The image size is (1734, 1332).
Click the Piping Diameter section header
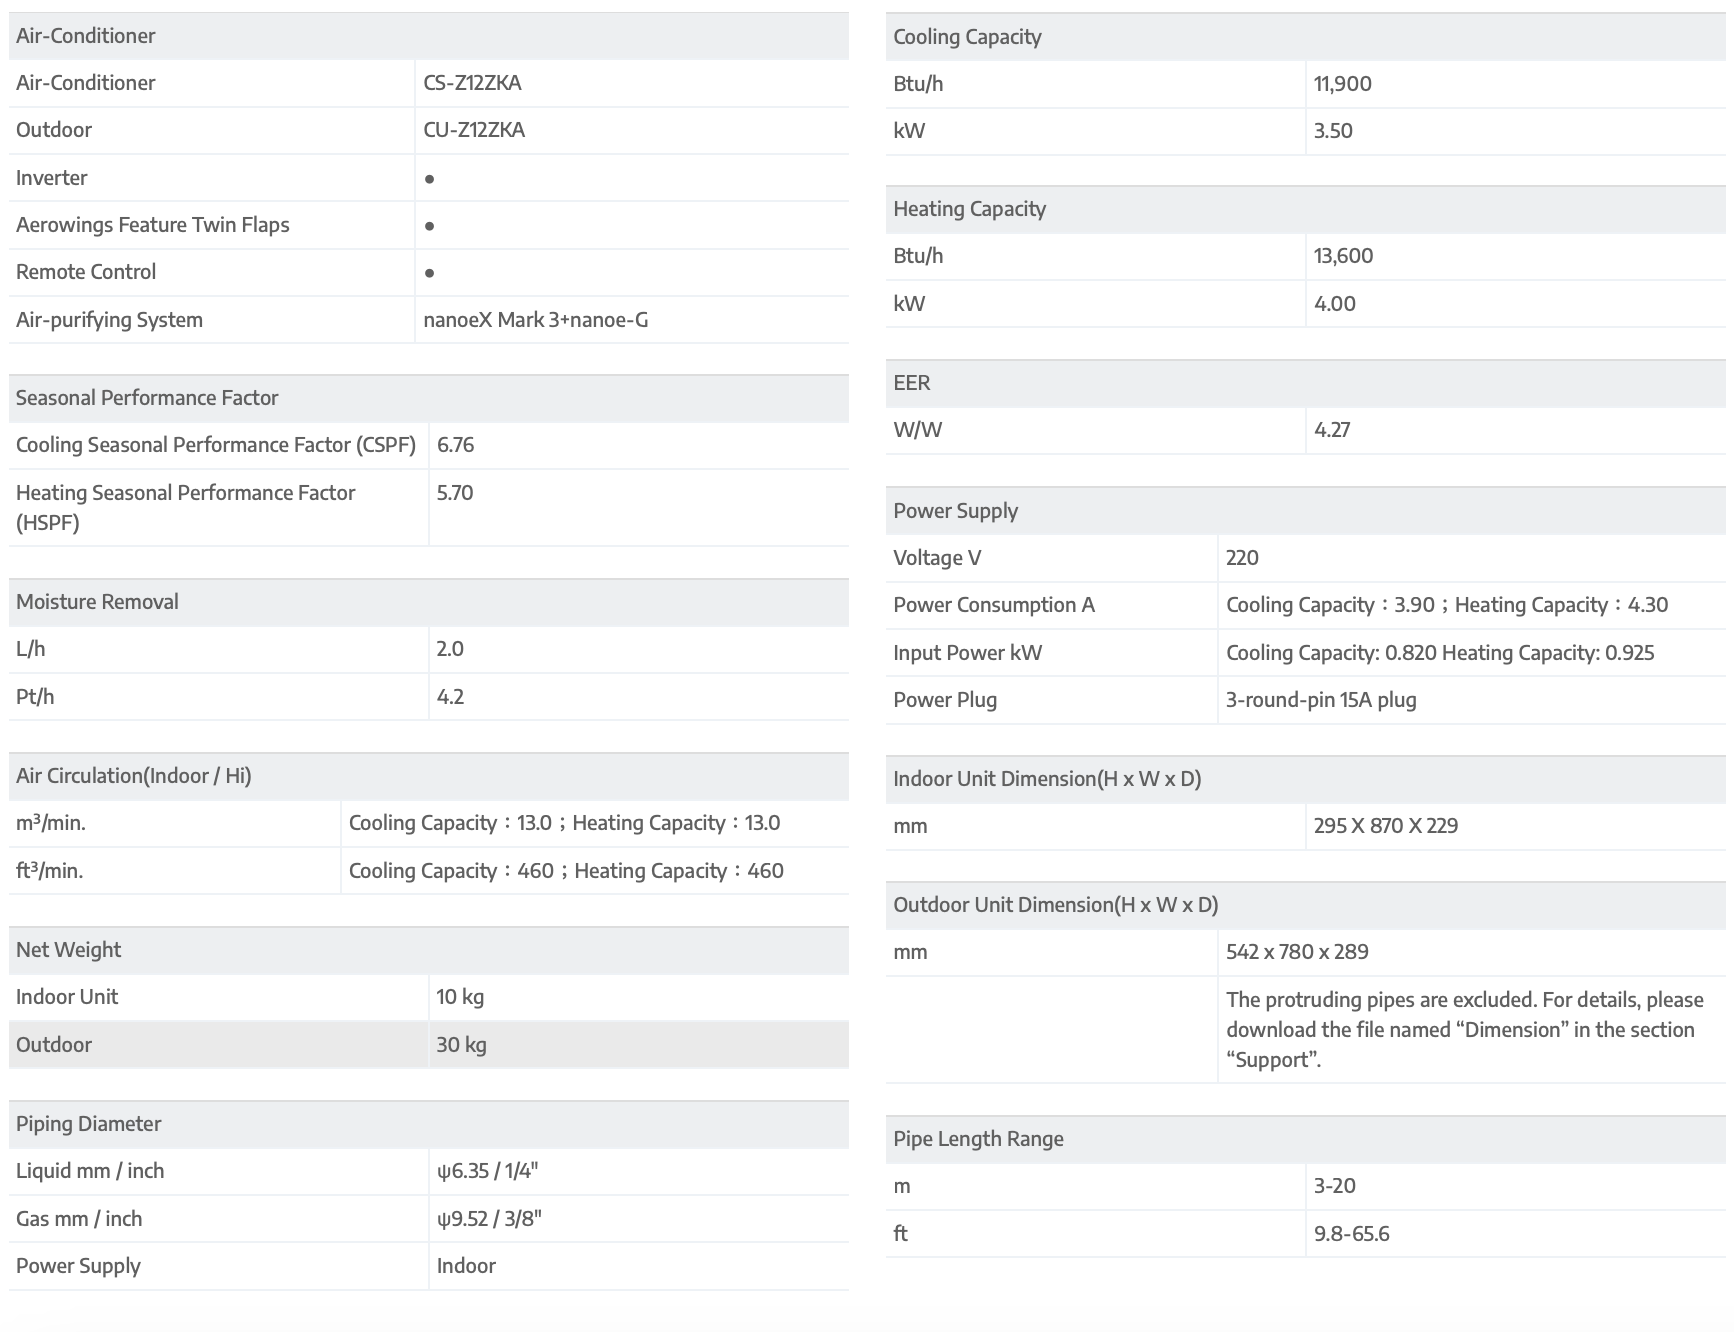[x=88, y=1124]
